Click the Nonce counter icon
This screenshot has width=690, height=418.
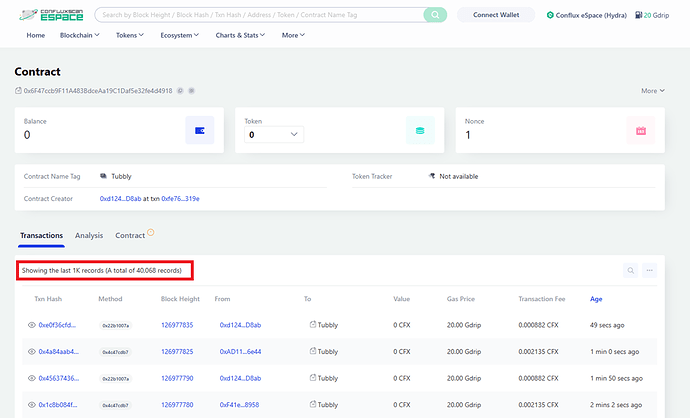[641, 130]
